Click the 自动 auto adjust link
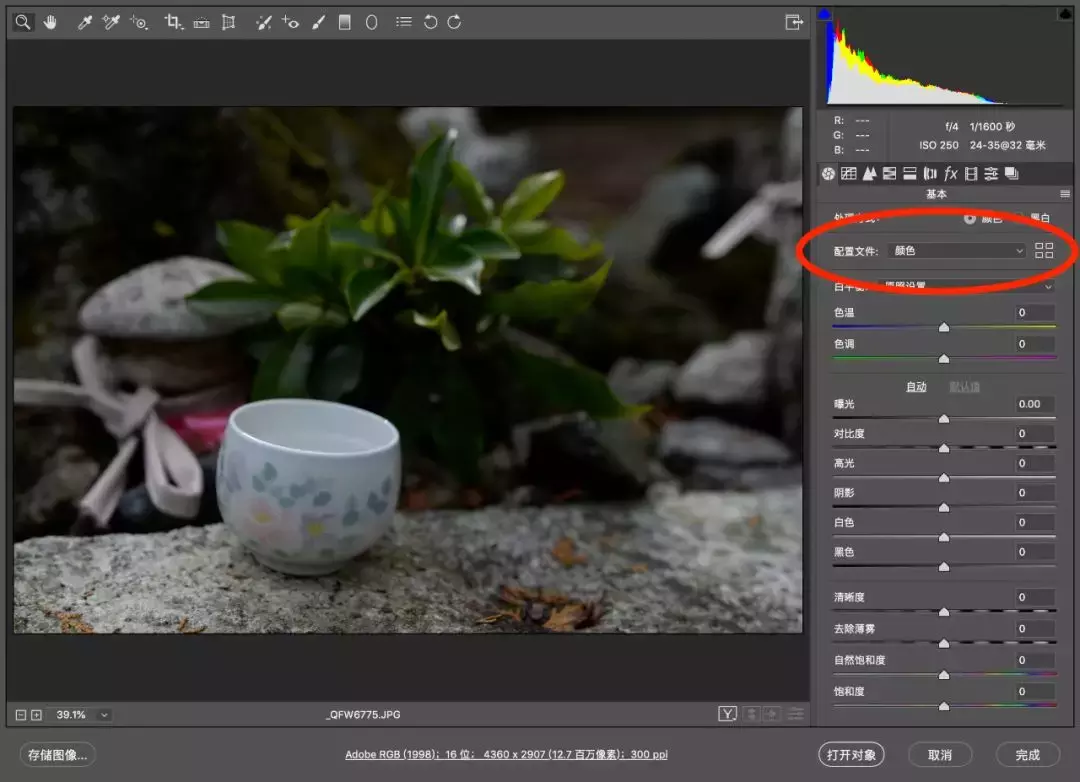Image resolution: width=1080 pixels, height=782 pixels. (x=916, y=387)
